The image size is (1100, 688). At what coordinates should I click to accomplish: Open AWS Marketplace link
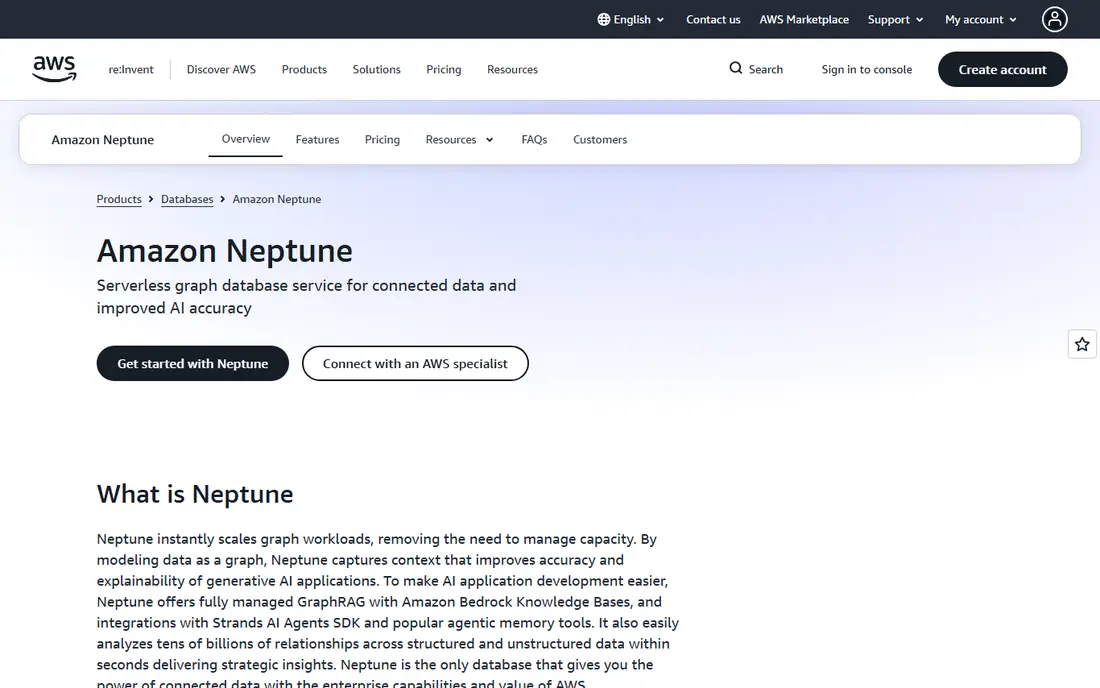coord(804,20)
